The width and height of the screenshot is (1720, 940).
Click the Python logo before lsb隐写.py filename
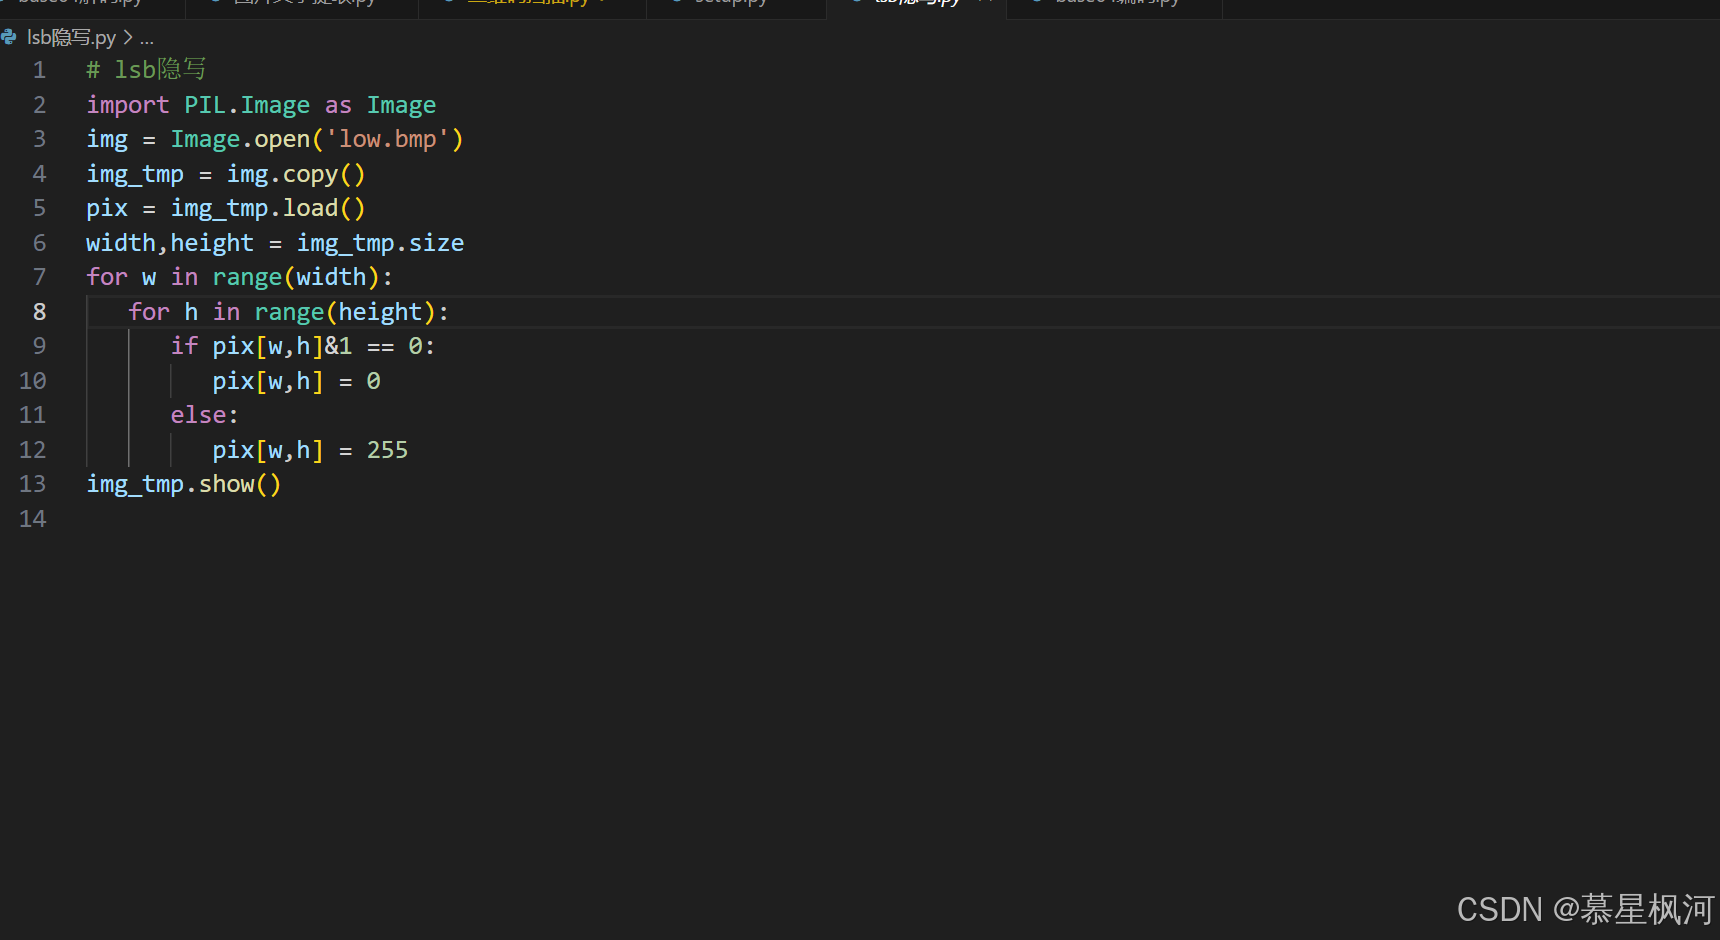coord(10,37)
